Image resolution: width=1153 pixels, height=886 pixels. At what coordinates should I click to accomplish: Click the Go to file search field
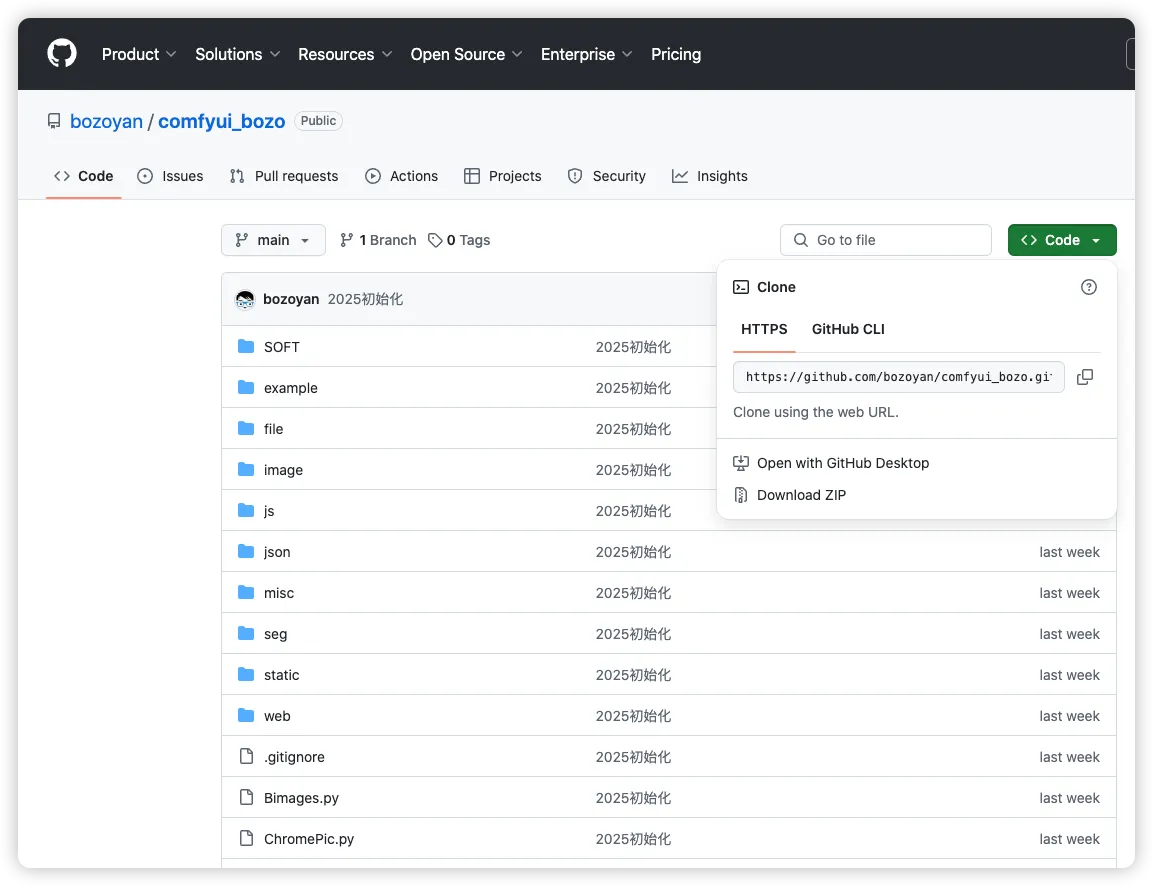coord(885,240)
